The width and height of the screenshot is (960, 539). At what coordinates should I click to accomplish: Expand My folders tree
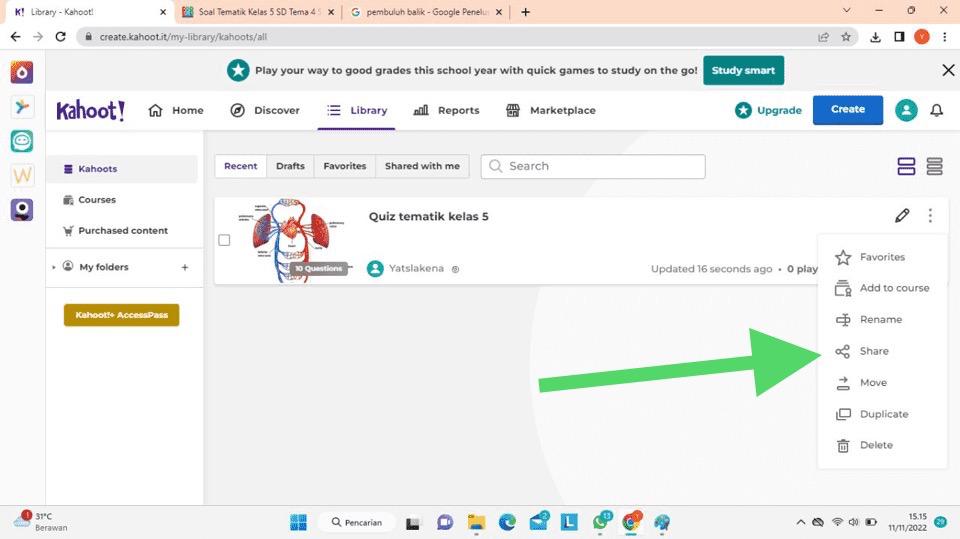[x=54, y=267]
